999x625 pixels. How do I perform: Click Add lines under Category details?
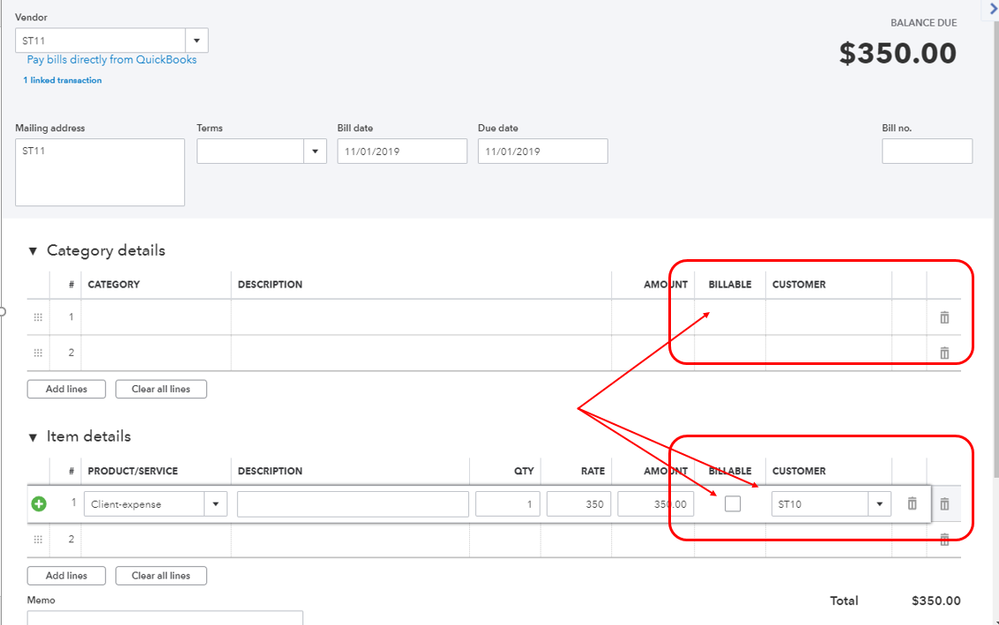click(67, 389)
